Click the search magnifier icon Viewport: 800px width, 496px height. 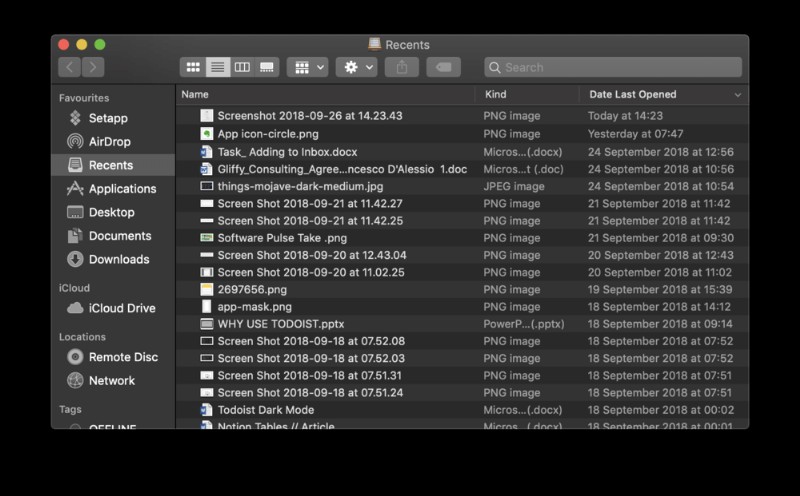click(494, 67)
